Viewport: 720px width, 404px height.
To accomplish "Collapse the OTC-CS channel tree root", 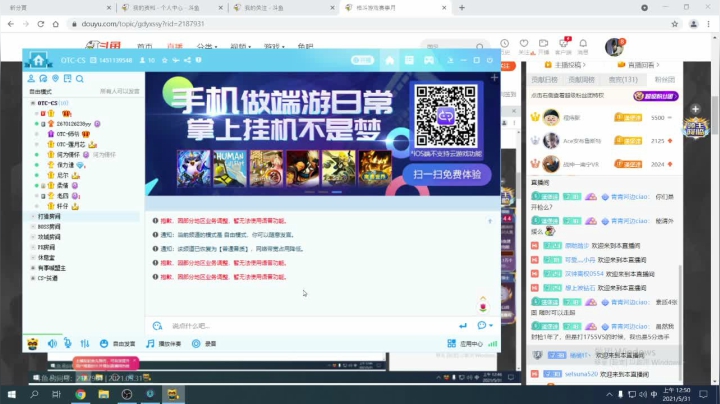I will pyautogui.click(x=33, y=103).
